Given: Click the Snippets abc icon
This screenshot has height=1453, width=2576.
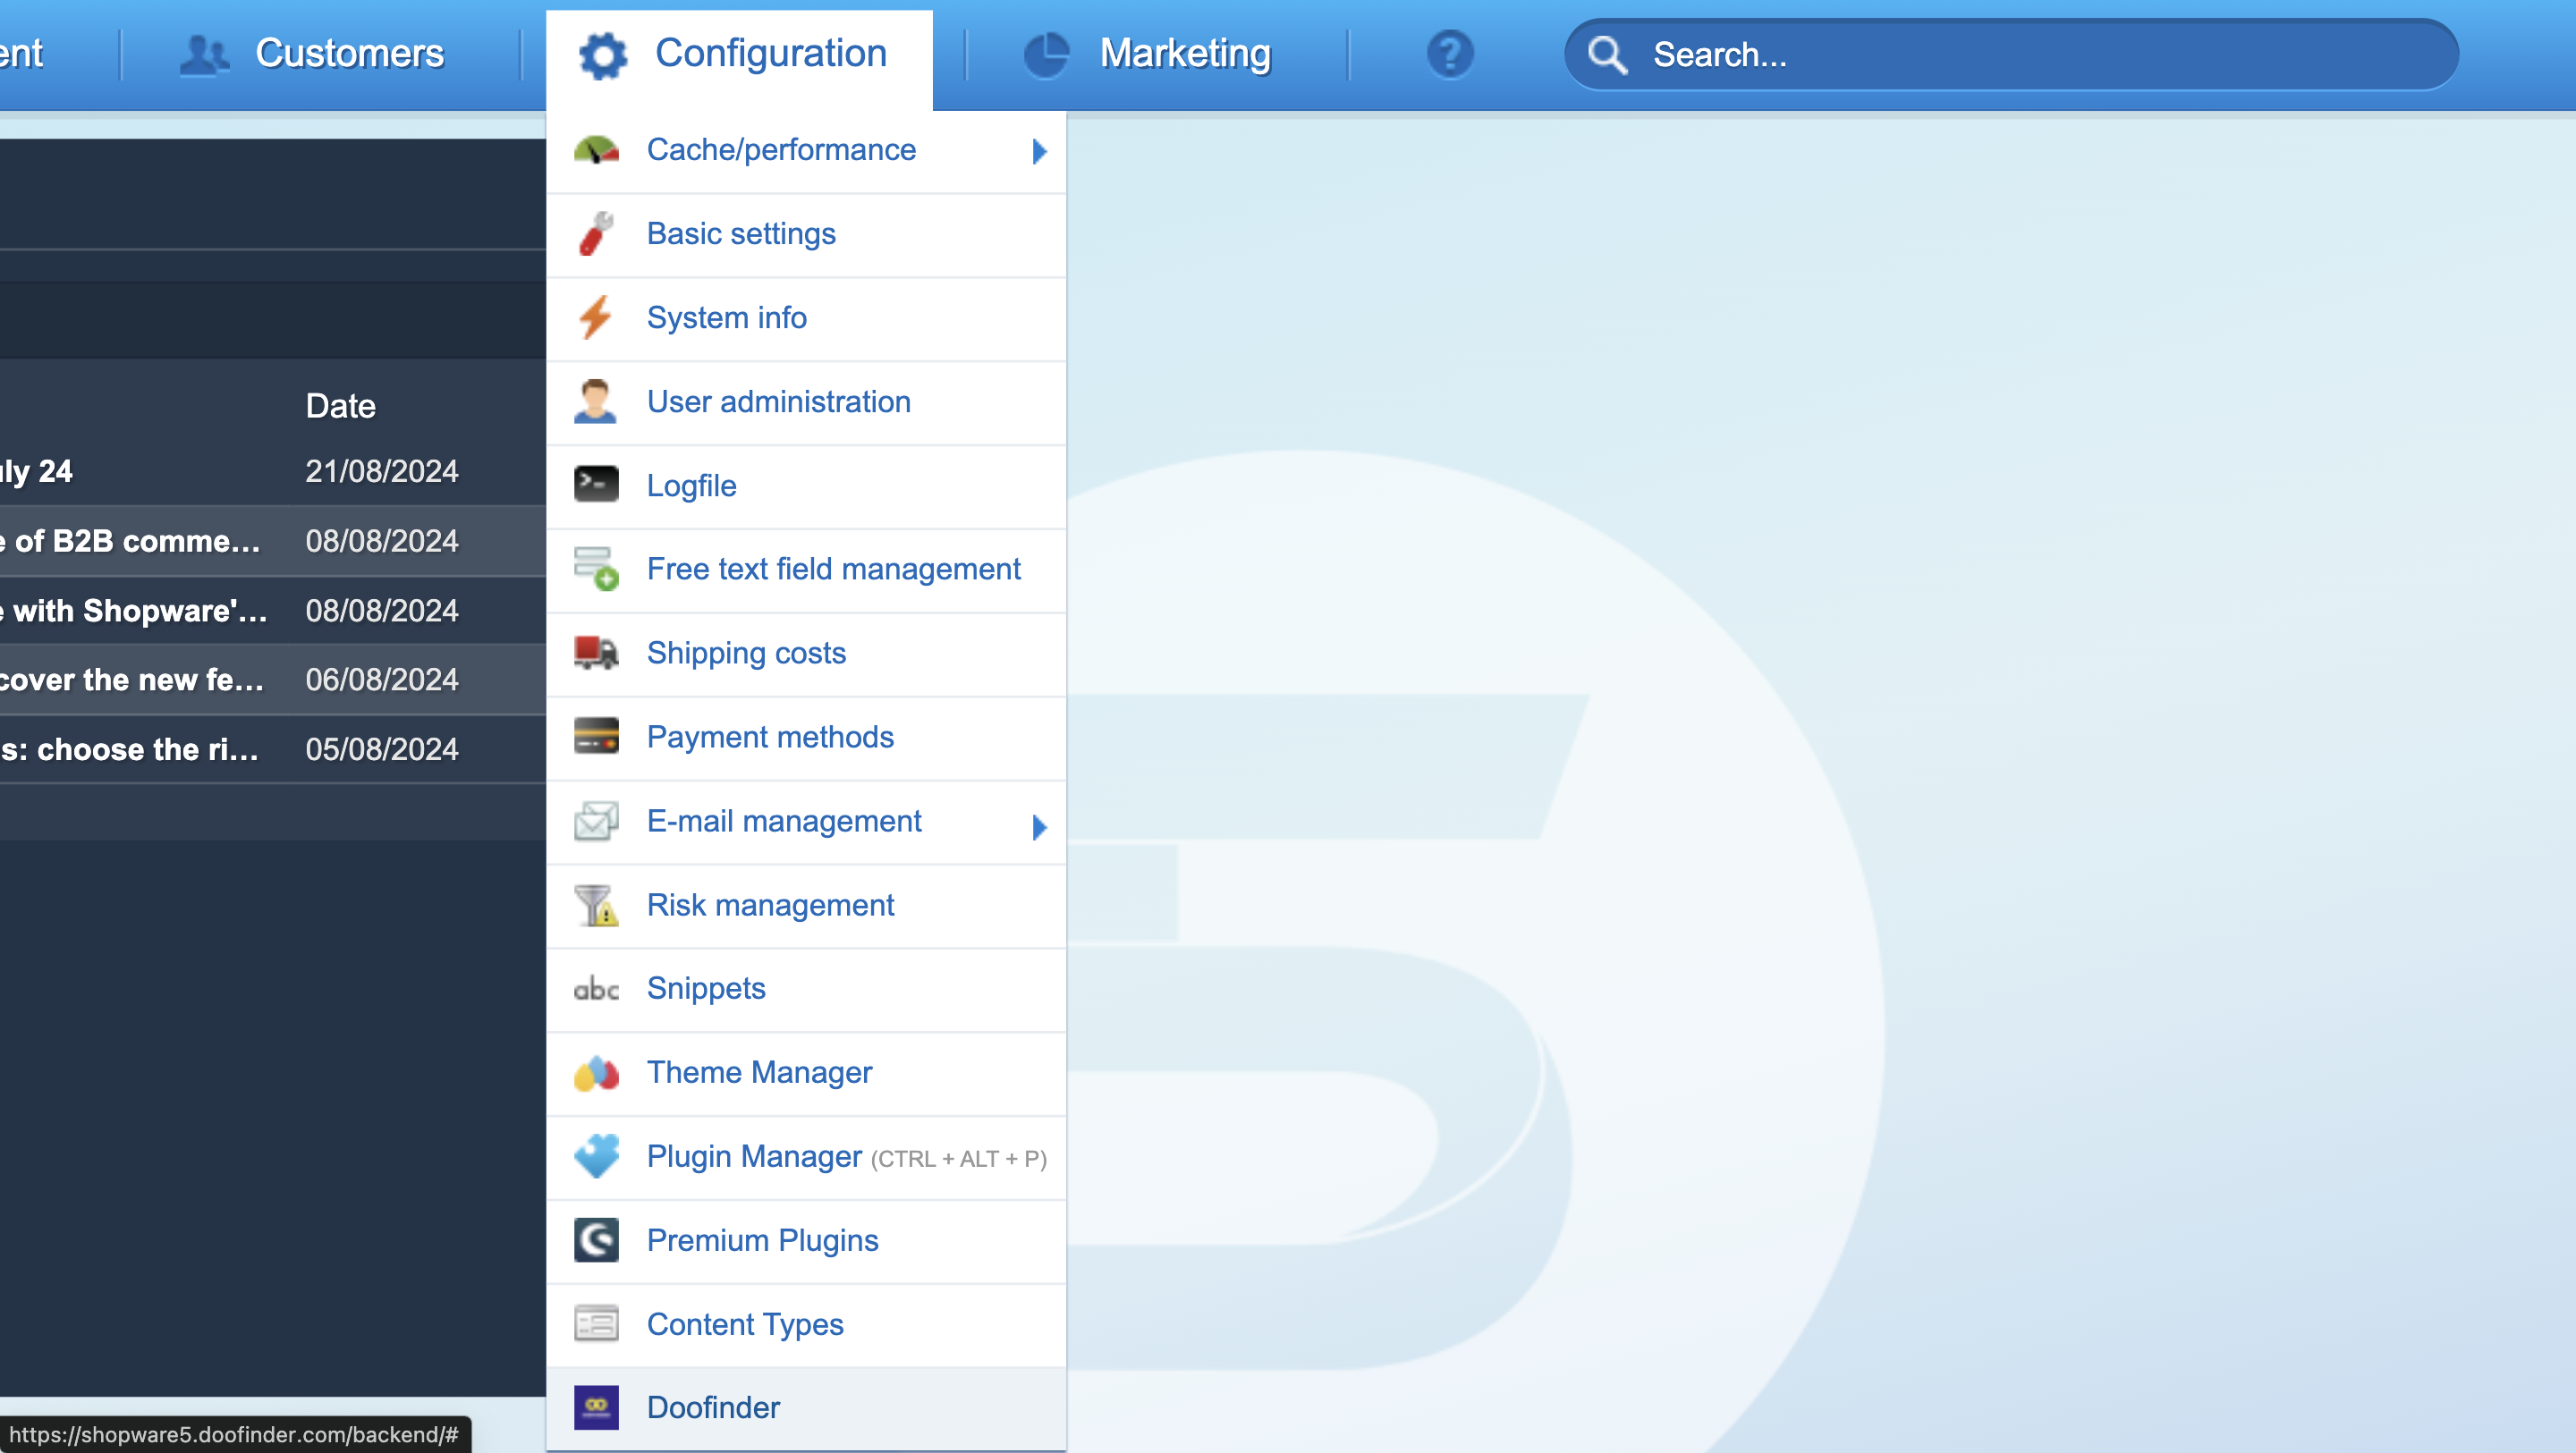Looking at the screenshot, I should 596,989.
